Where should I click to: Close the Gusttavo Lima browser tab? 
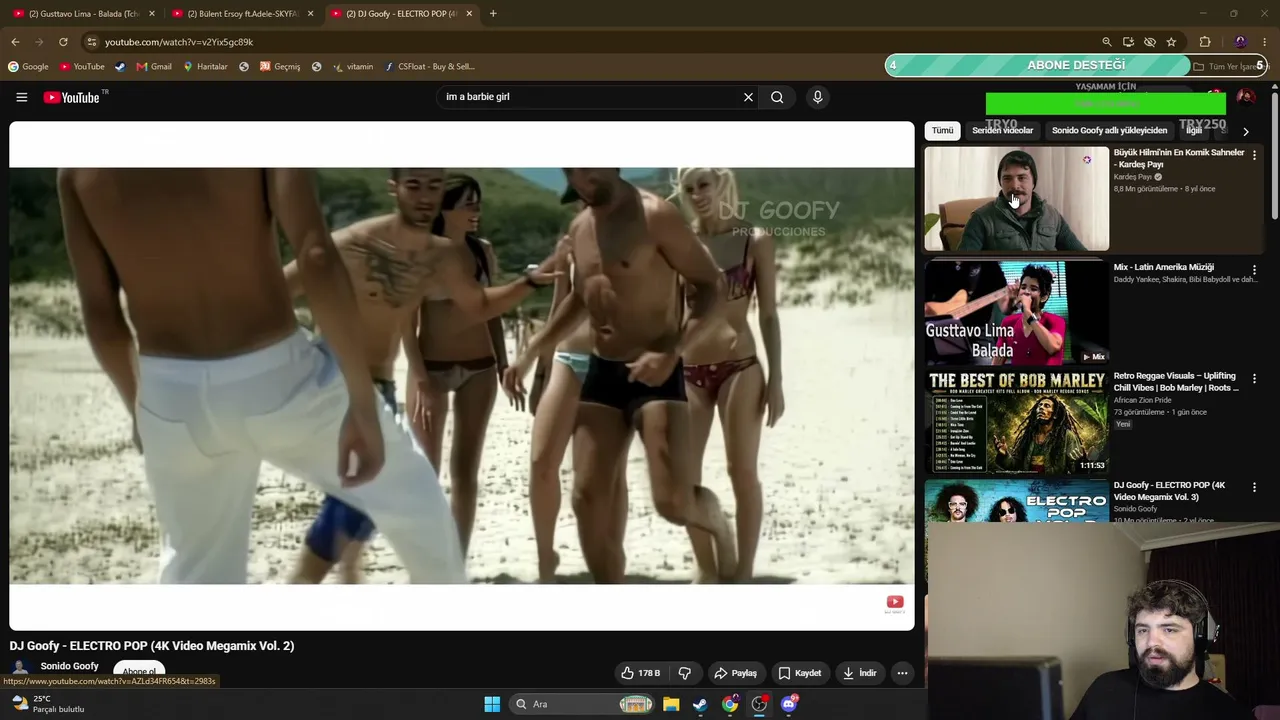152,14
